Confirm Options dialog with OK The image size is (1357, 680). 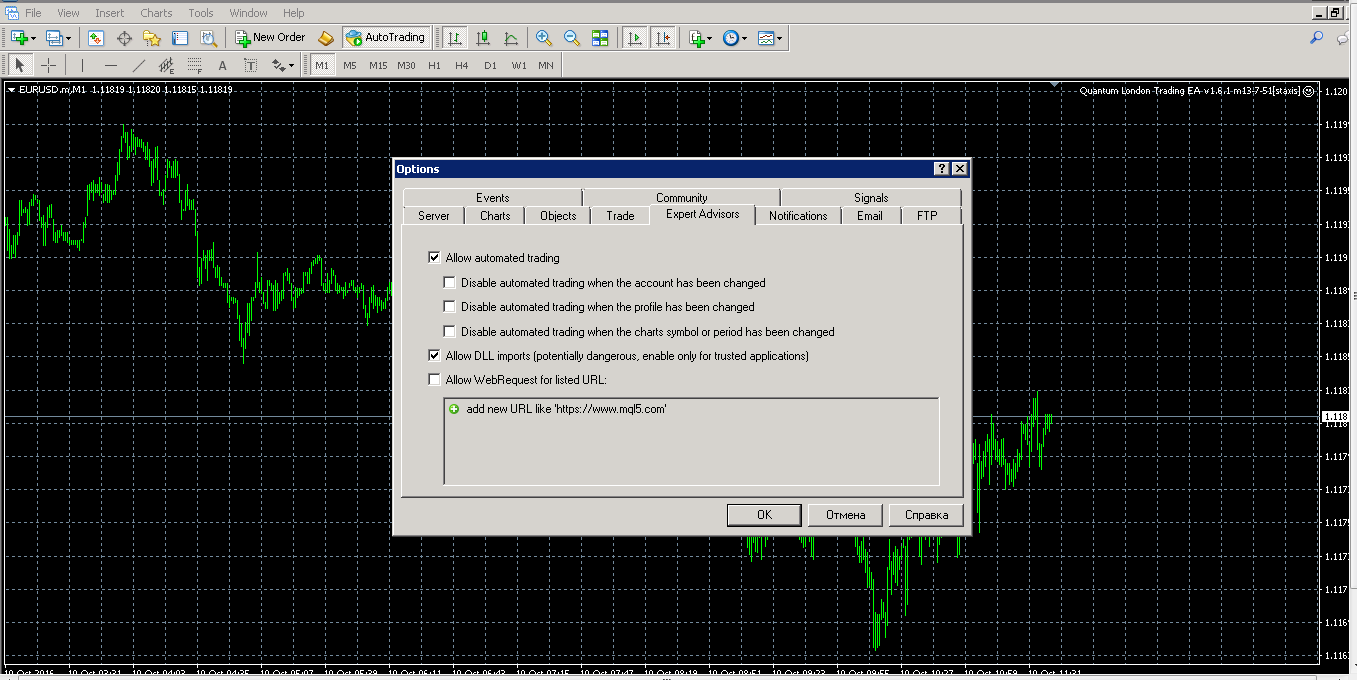pos(764,515)
